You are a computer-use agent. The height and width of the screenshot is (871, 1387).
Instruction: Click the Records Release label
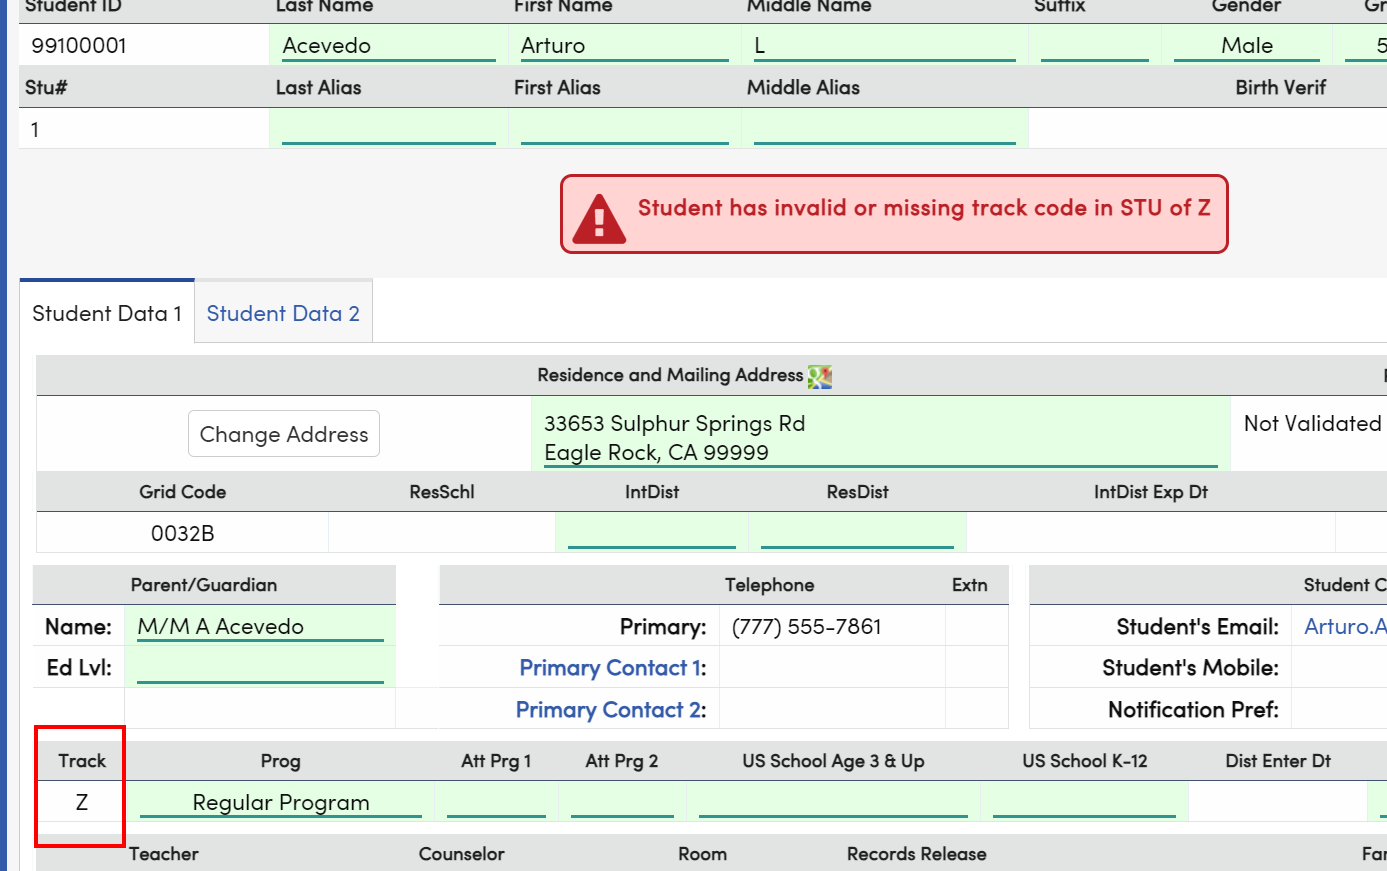916,854
